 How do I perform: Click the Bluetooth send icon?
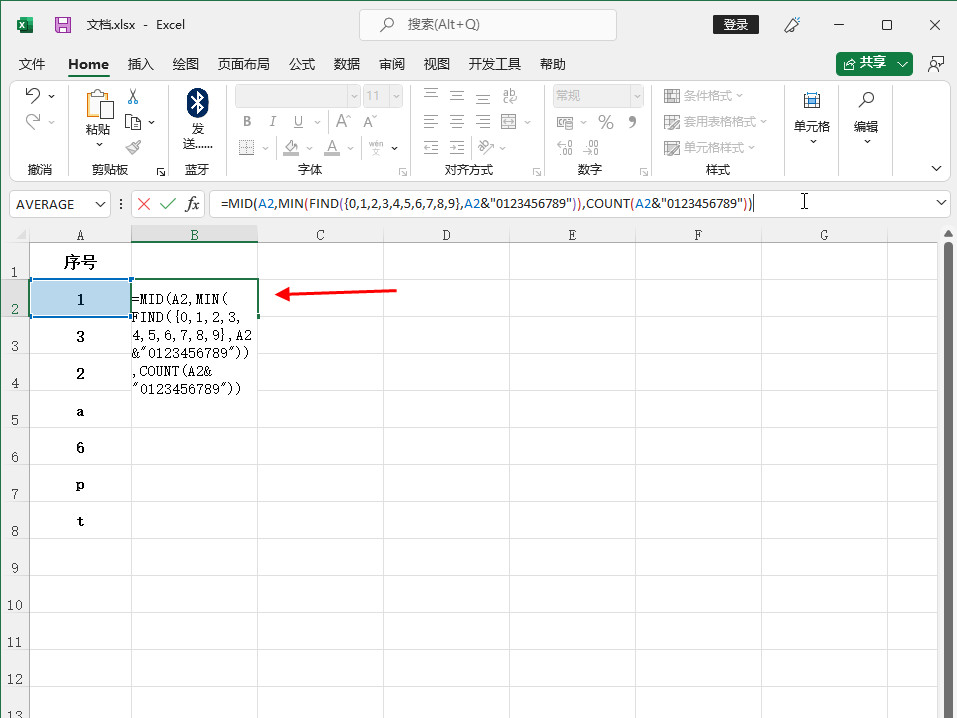click(197, 103)
